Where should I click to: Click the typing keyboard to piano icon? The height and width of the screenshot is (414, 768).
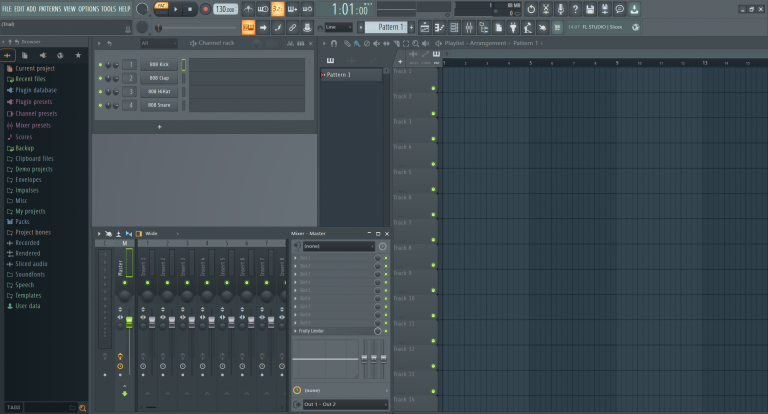coord(248,27)
